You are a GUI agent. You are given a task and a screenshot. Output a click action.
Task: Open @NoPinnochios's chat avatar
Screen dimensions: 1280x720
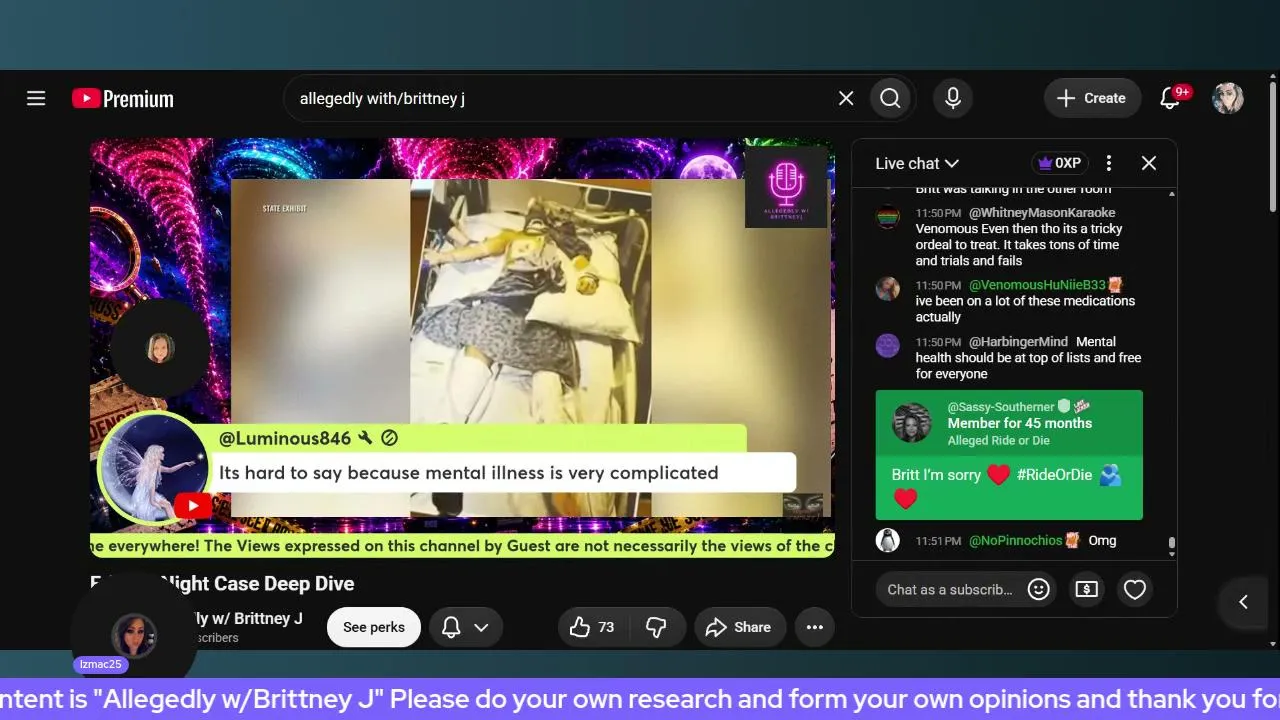(888, 540)
